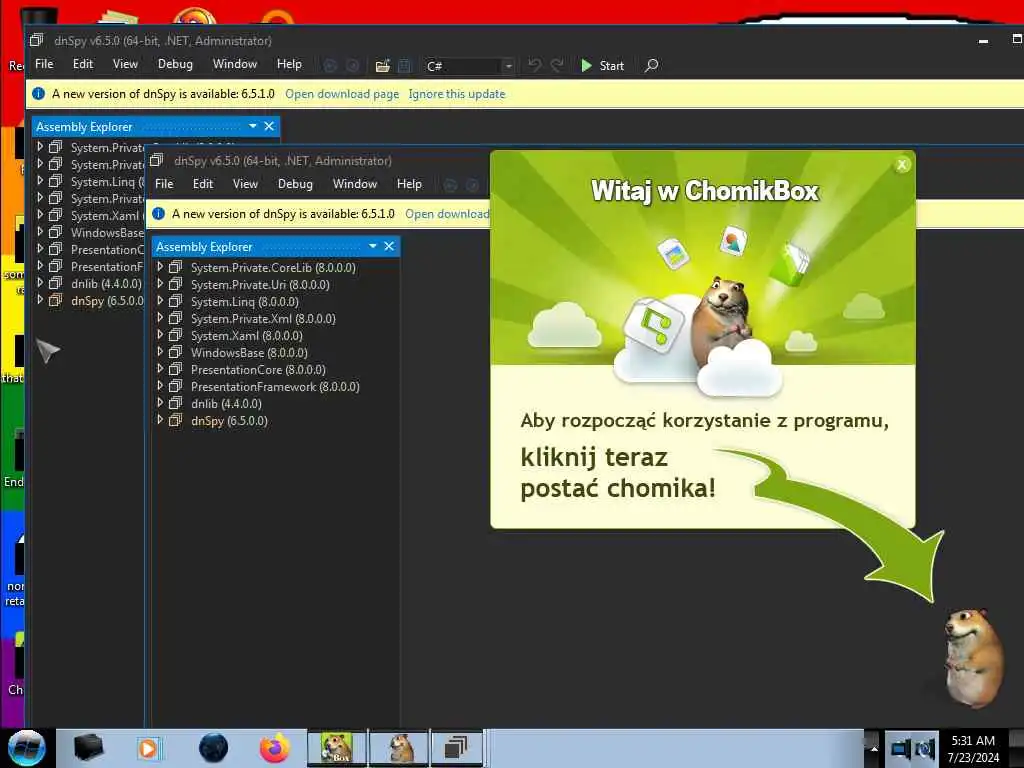Open Window menu in back dnSpy window
Image resolution: width=1024 pixels, height=768 pixels.
point(234,64)
